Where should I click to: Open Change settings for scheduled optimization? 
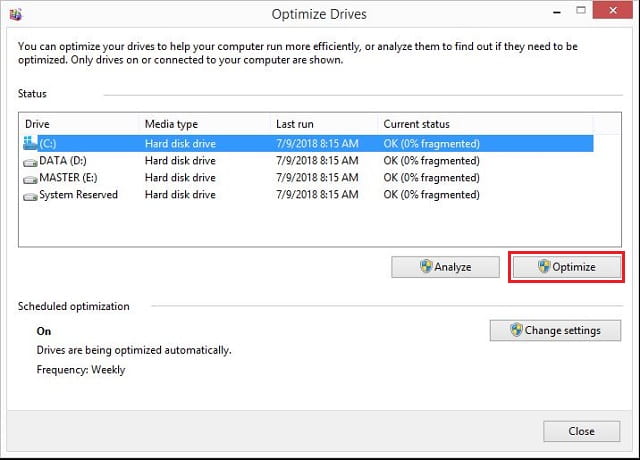click(x=555, y=330)
